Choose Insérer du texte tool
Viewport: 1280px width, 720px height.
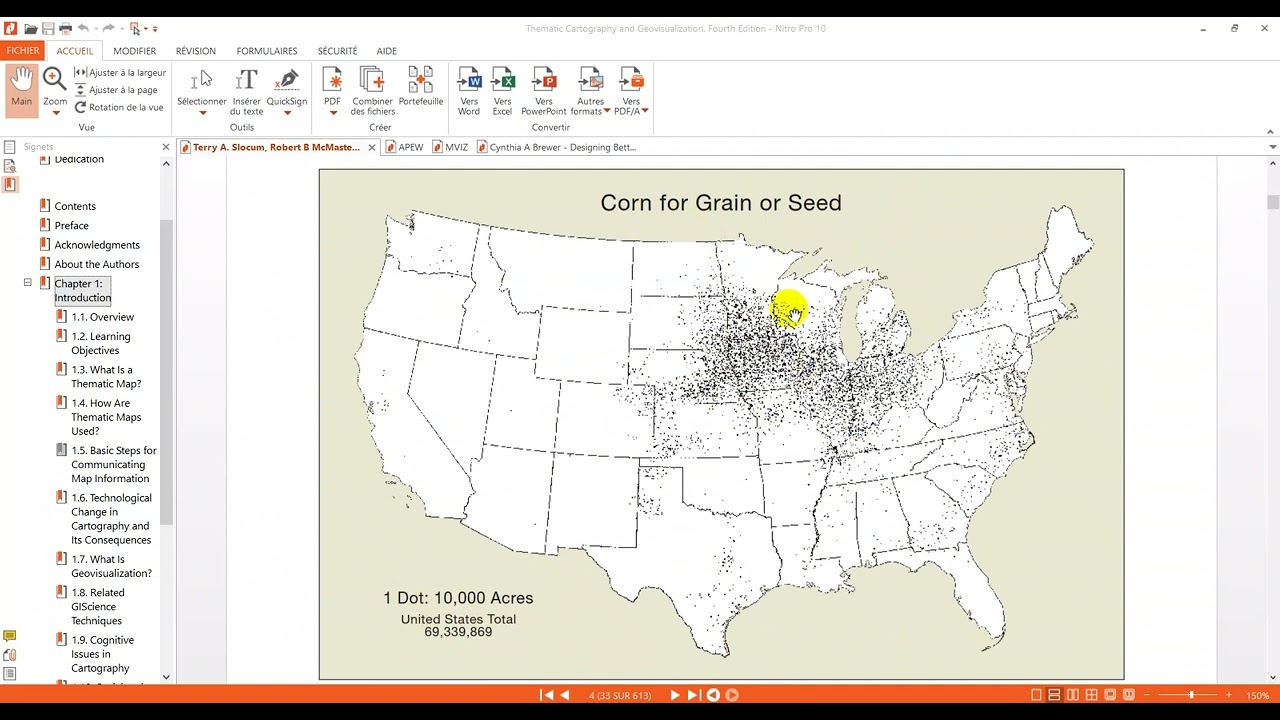[246, 90]
